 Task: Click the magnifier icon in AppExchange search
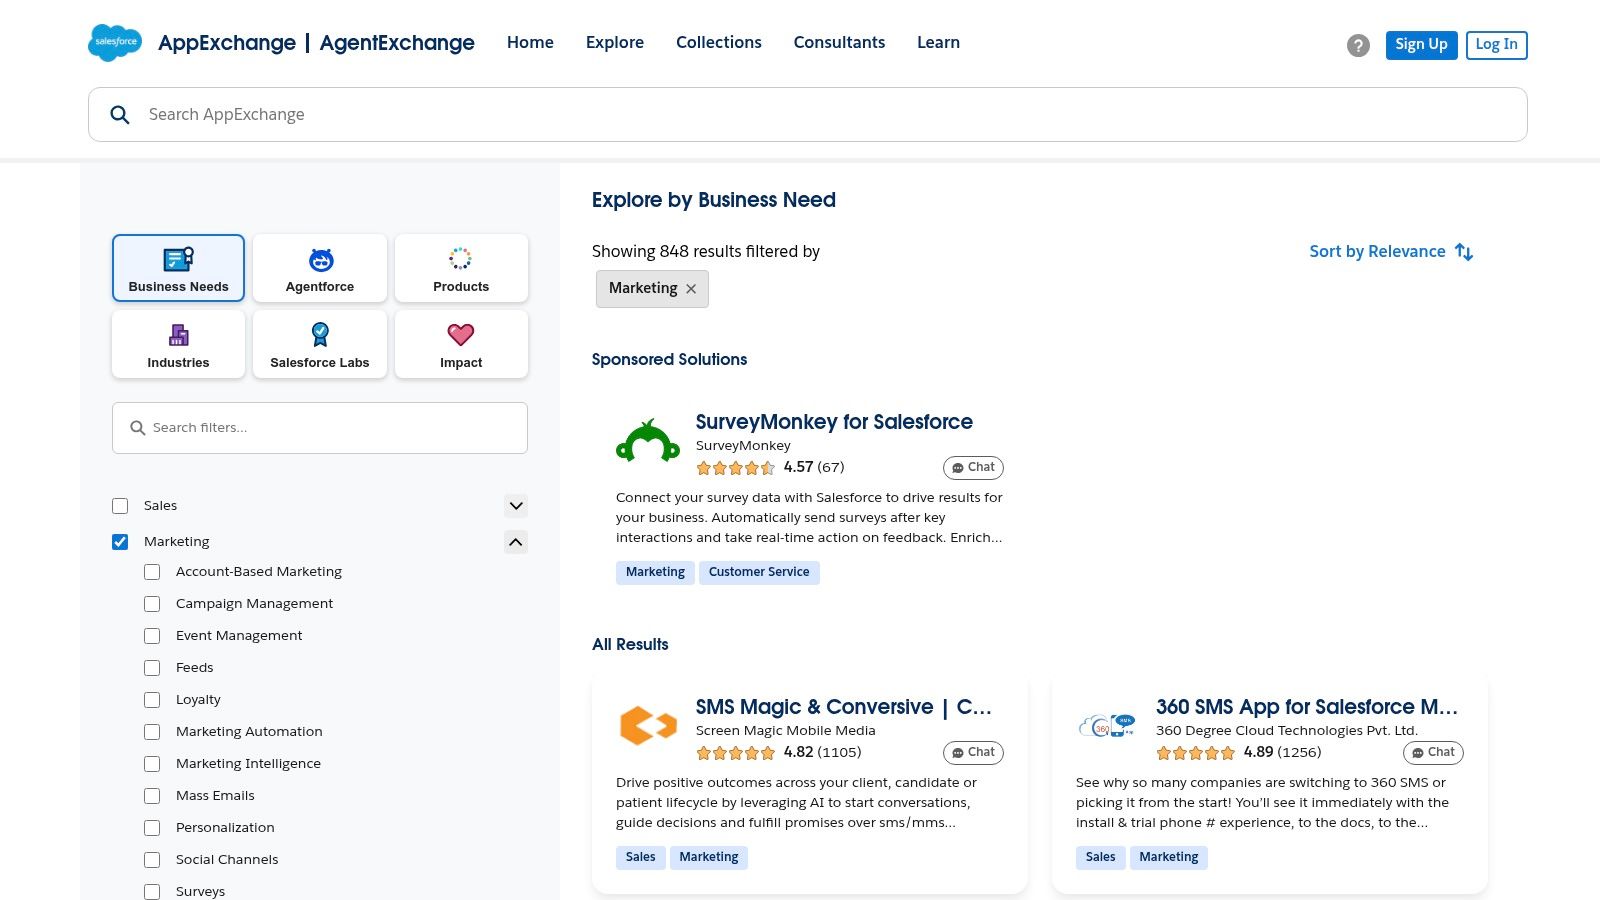tap(120, 115)
